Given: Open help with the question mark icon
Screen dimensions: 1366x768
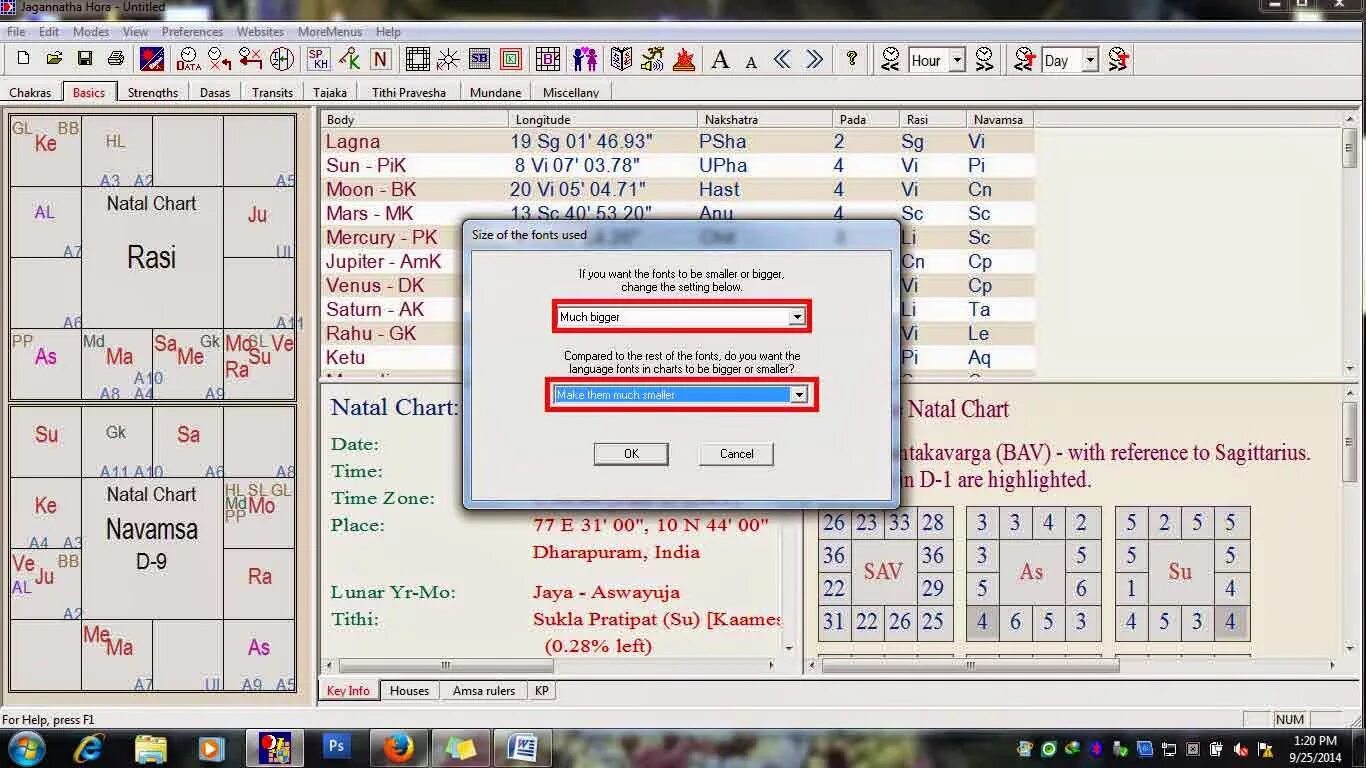Looking at the screenshot, I should [852, 59].
